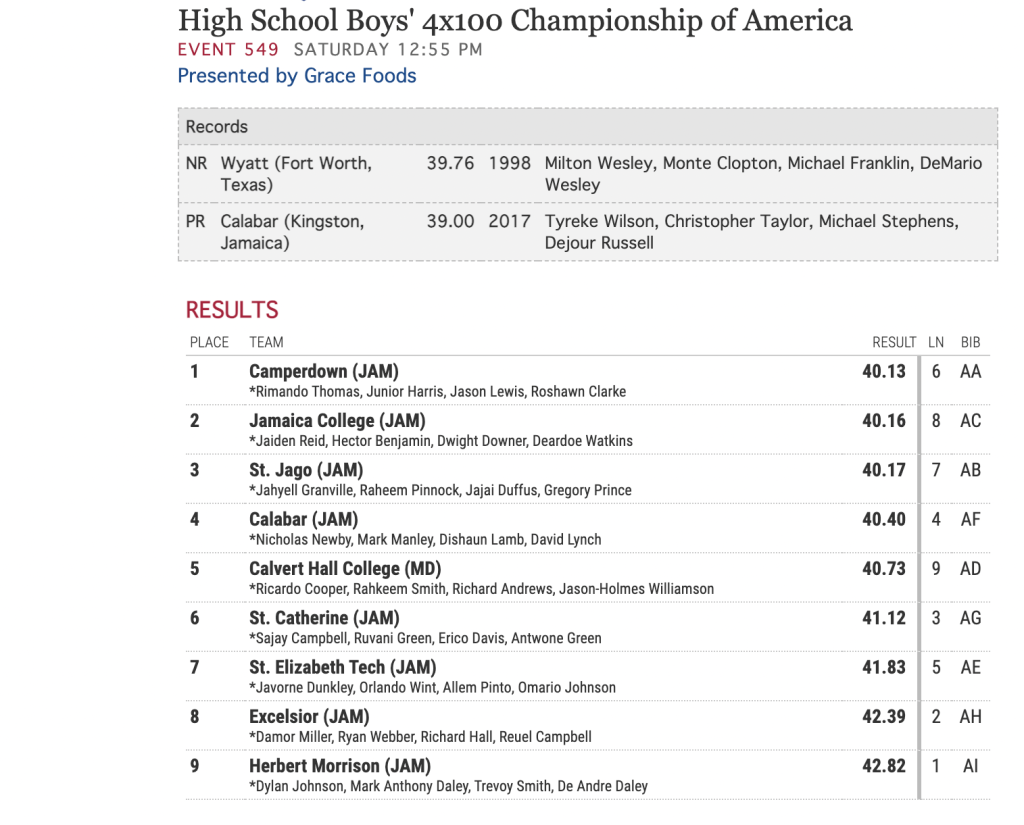This screenshot has width=1024, height=825.
Task: Select the Calabar (JAM) result row team
Action: (303, 519)
